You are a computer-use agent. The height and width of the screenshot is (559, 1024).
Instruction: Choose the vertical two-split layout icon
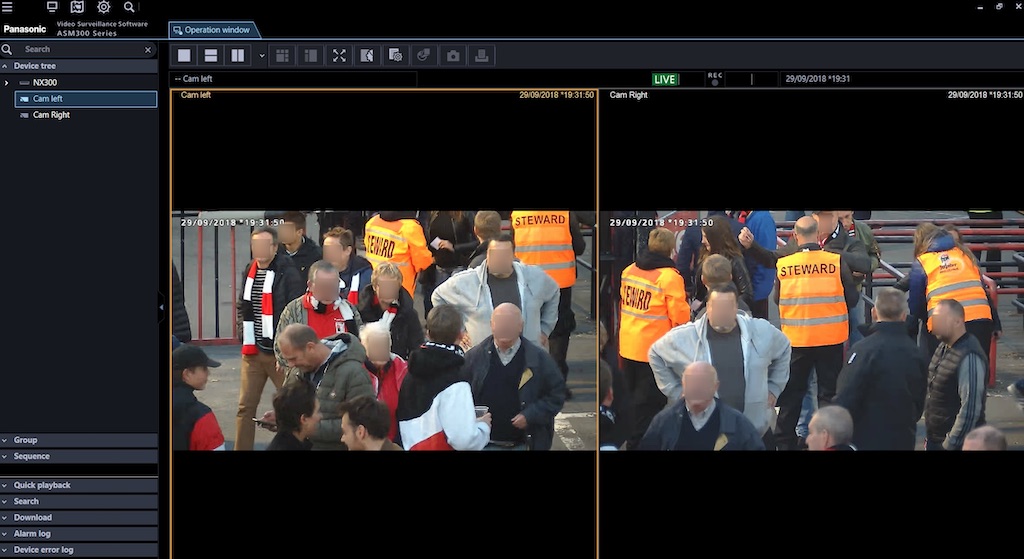[237, 55]
